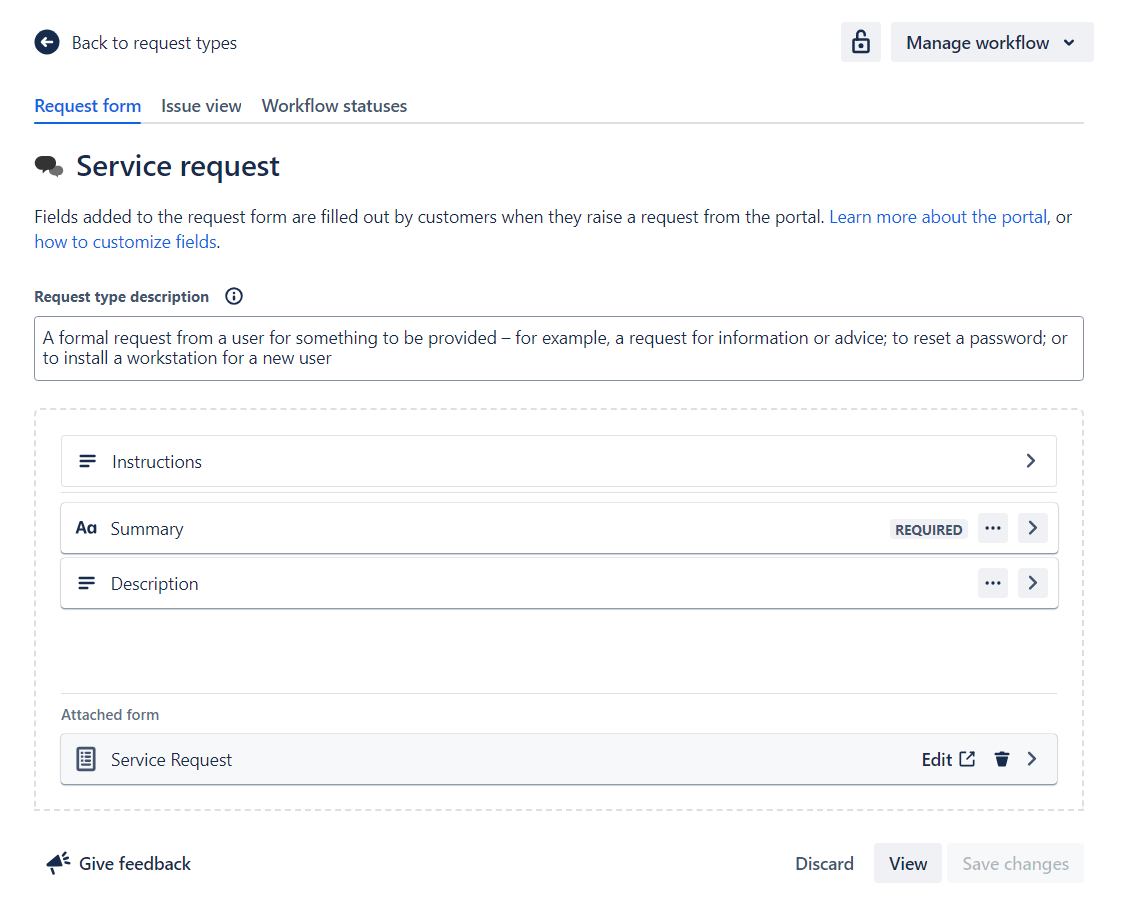Open more options menu for the Description field
This screenshot has height=904, width=1132.
(x=992, y=583)
